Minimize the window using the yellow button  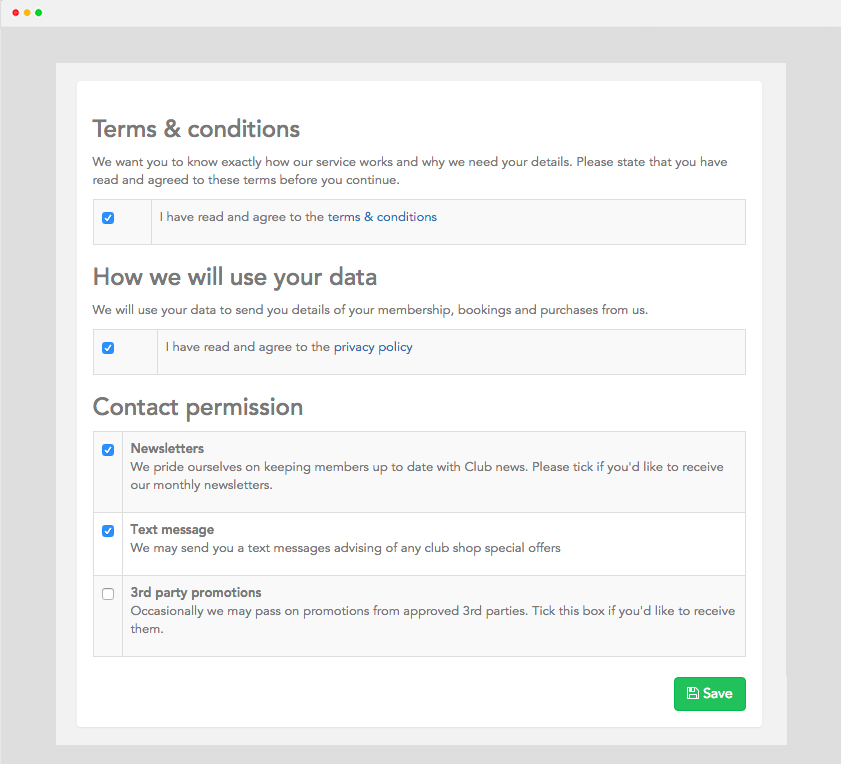[x=27, y=13]
